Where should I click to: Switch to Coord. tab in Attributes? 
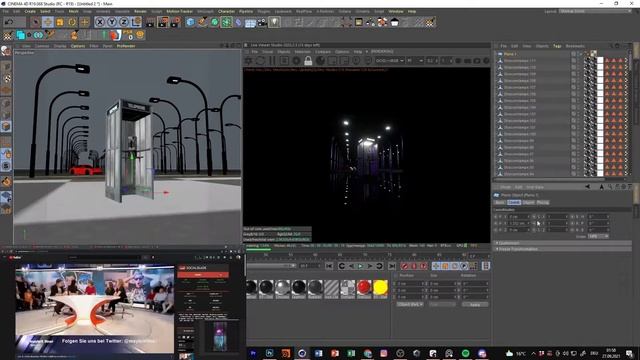coord(514,202)
